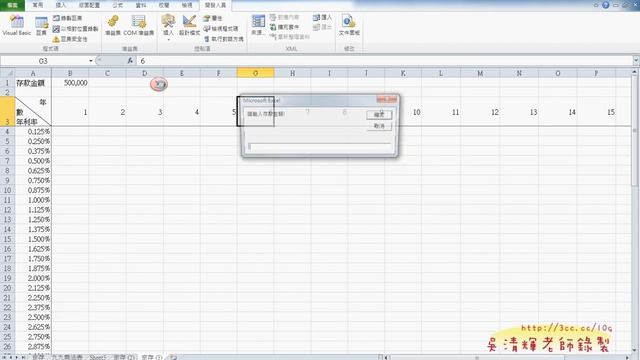Image resolution: width=640 pixels, height=360 pixels.
Task: Click View Code (檢視程式碼)
Action: (x=221, y=29)
